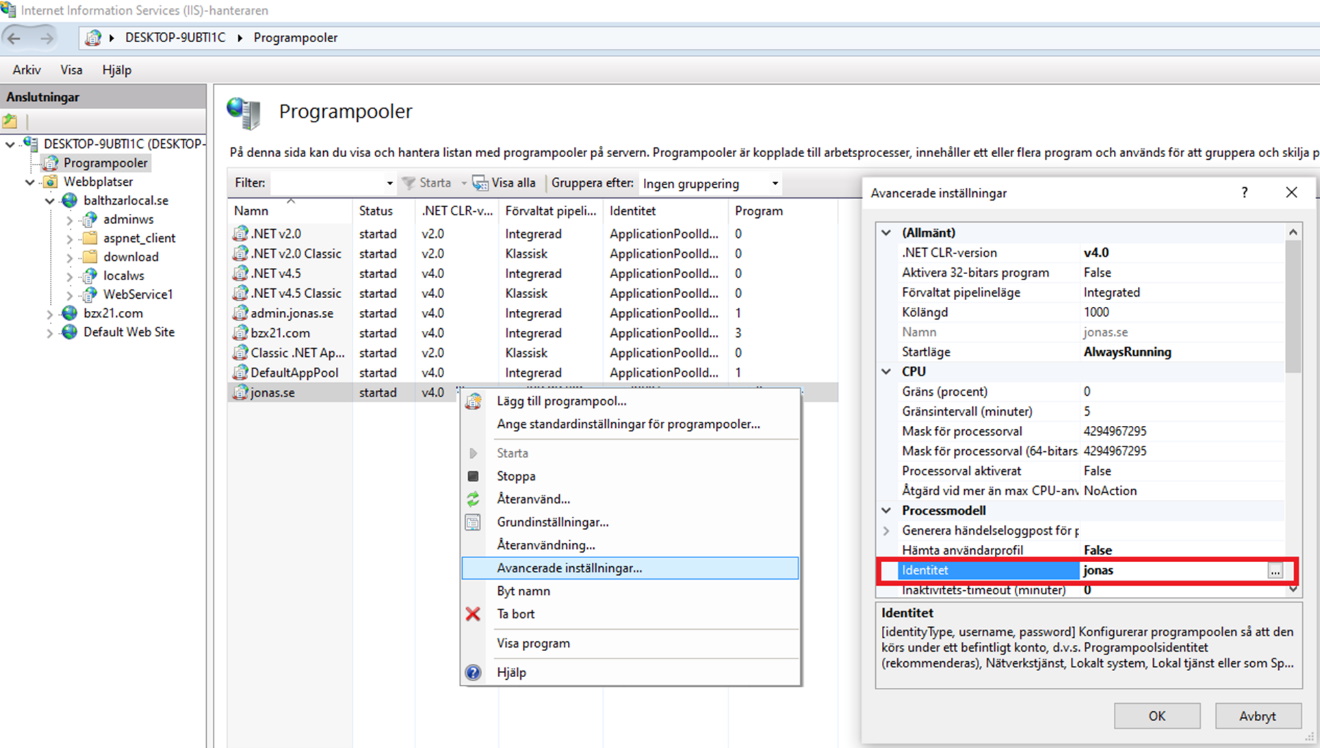Click the Starta toolbar button
The width and height of the screenshot is (1320, 748).
426,183
